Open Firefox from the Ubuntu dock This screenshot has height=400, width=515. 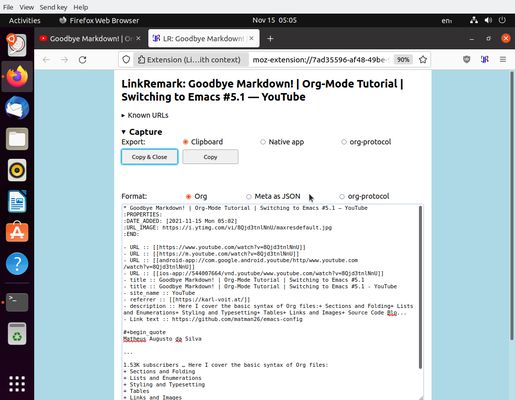coord(17,76)
